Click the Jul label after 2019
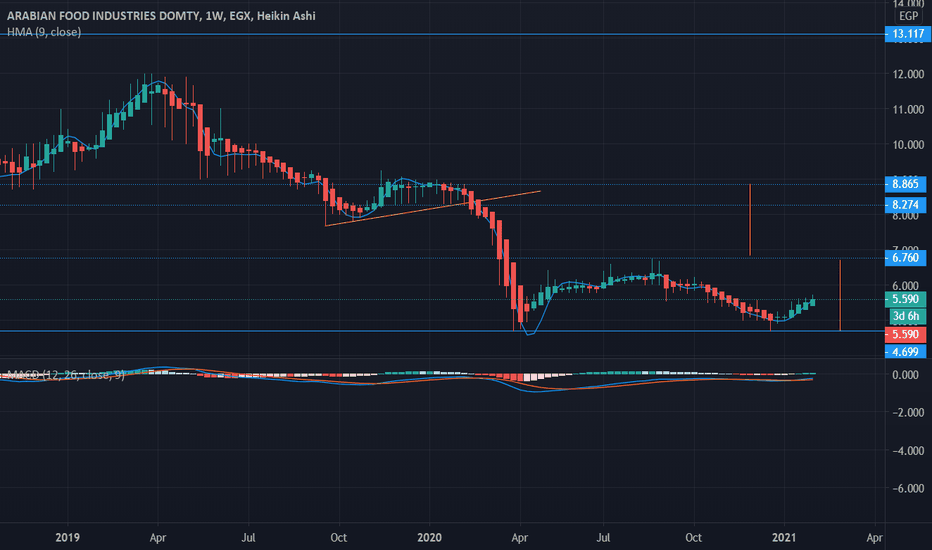 [x=248, y=538]
